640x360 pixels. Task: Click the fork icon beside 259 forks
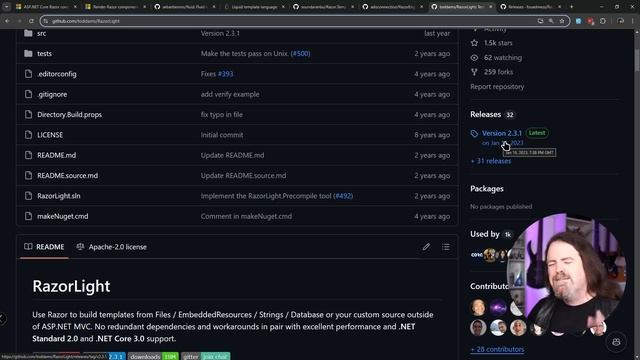tap(474, 72)
